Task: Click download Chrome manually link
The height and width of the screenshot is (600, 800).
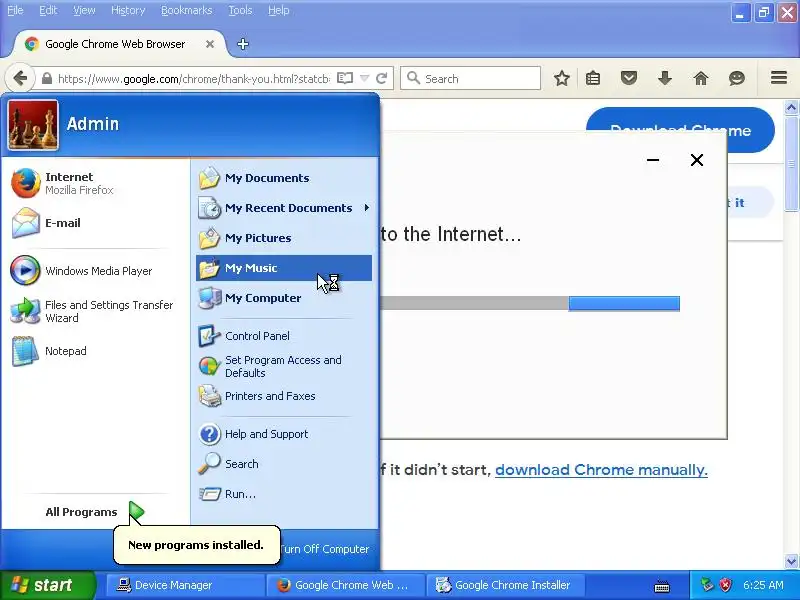Action: (601, 469)
